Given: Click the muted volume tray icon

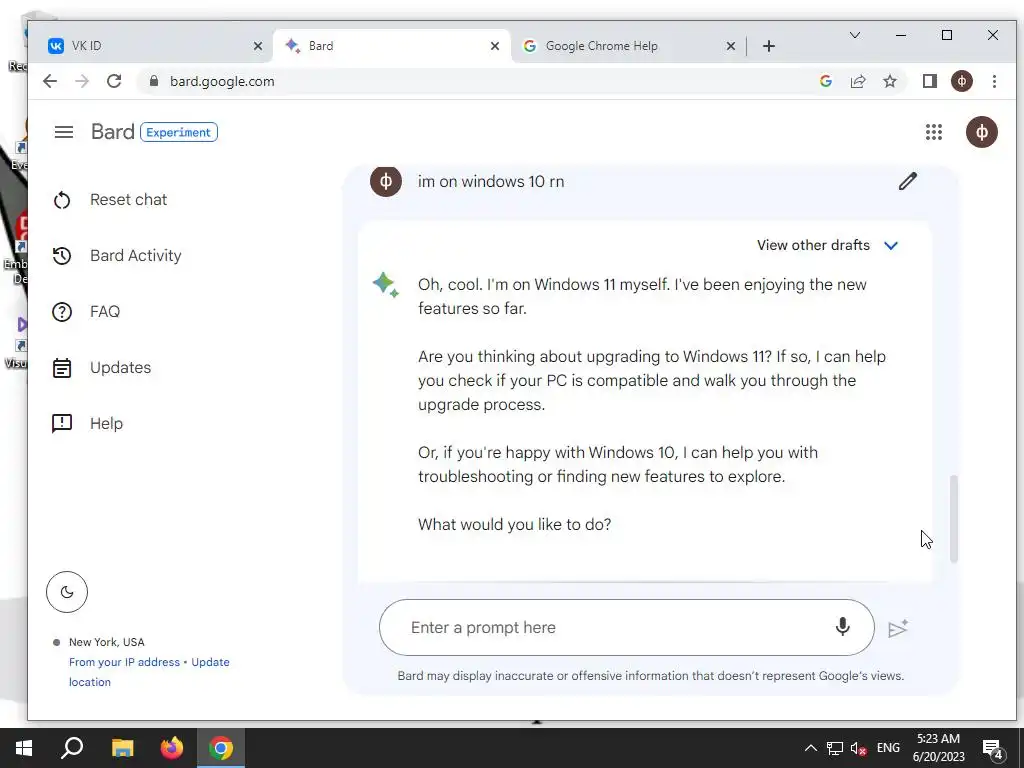Looking at the screenshot, I should (858, 748).
